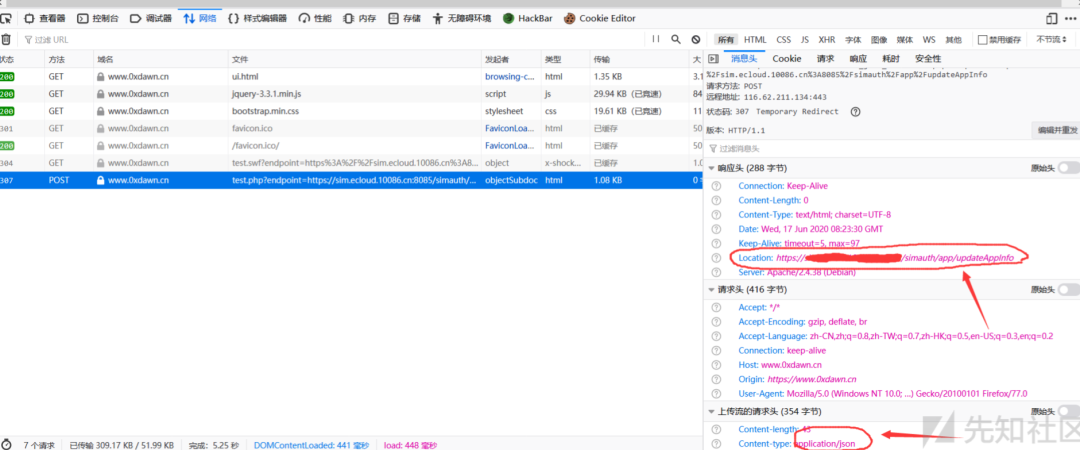Switch to the 查看器 inspector tab

45,19
